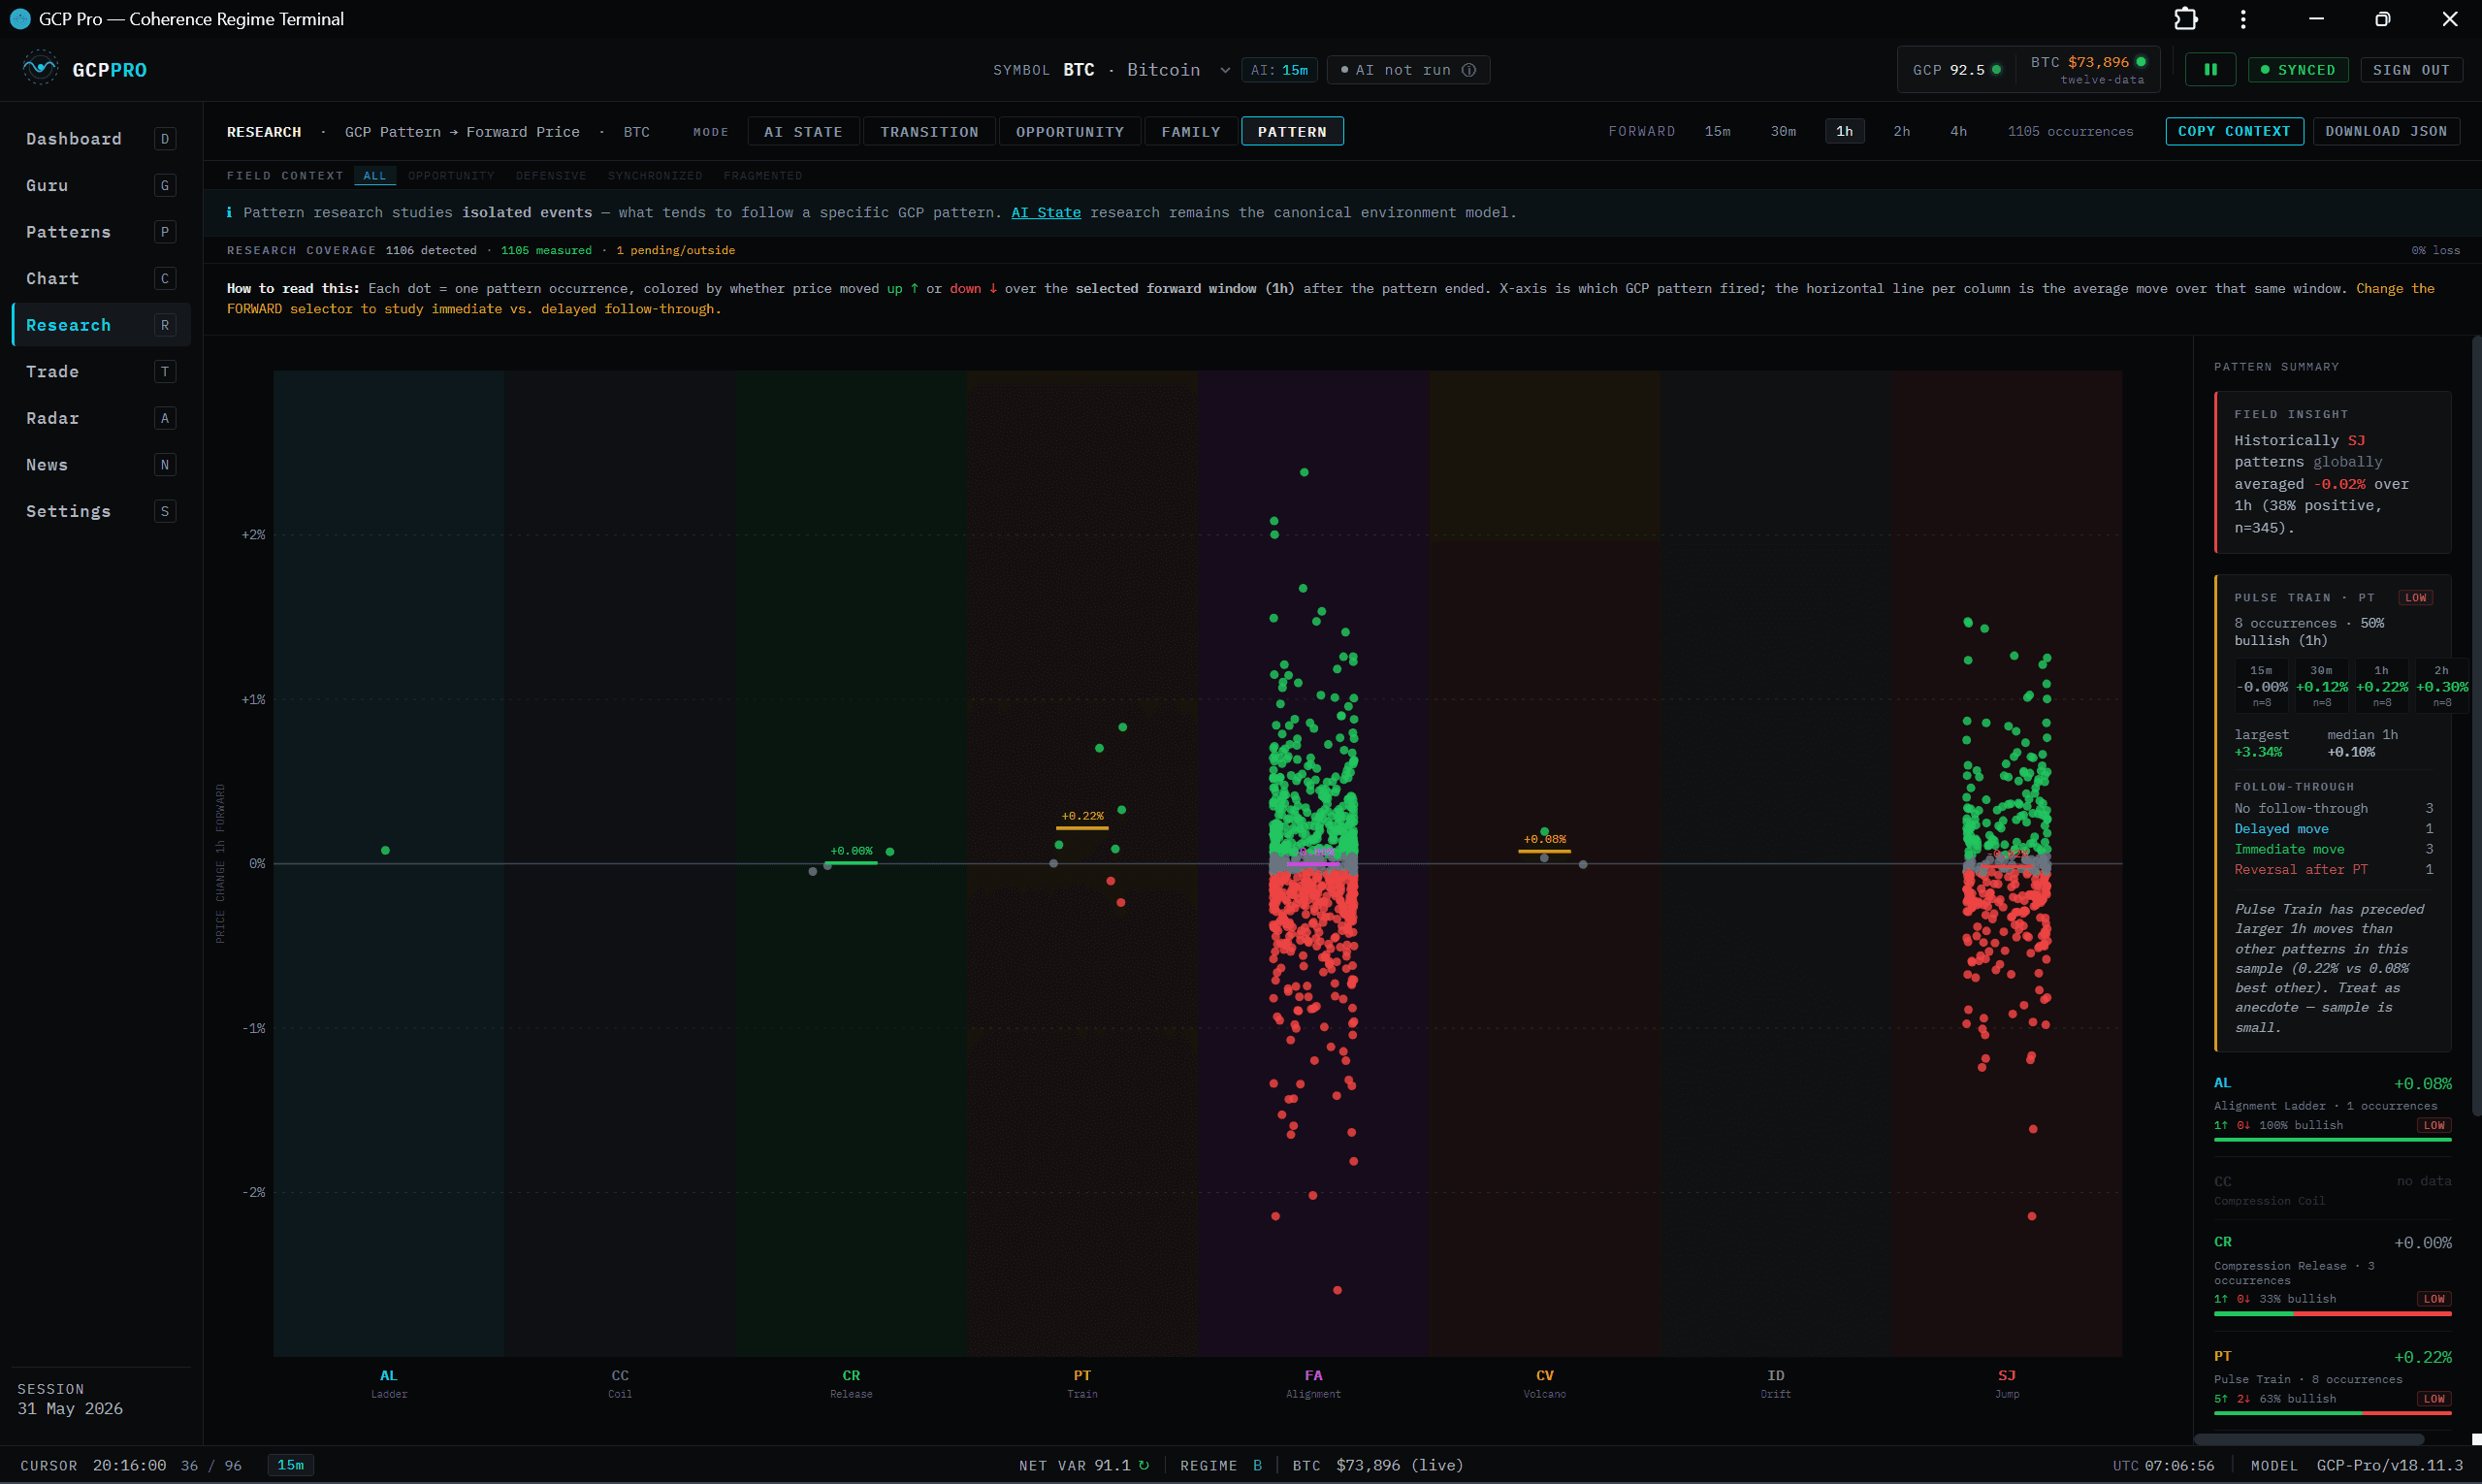Switch to the OPPORTUNITY mode tab
The width and height of the screenshot is (2482, 1484).
click(x=1070, y=132)
